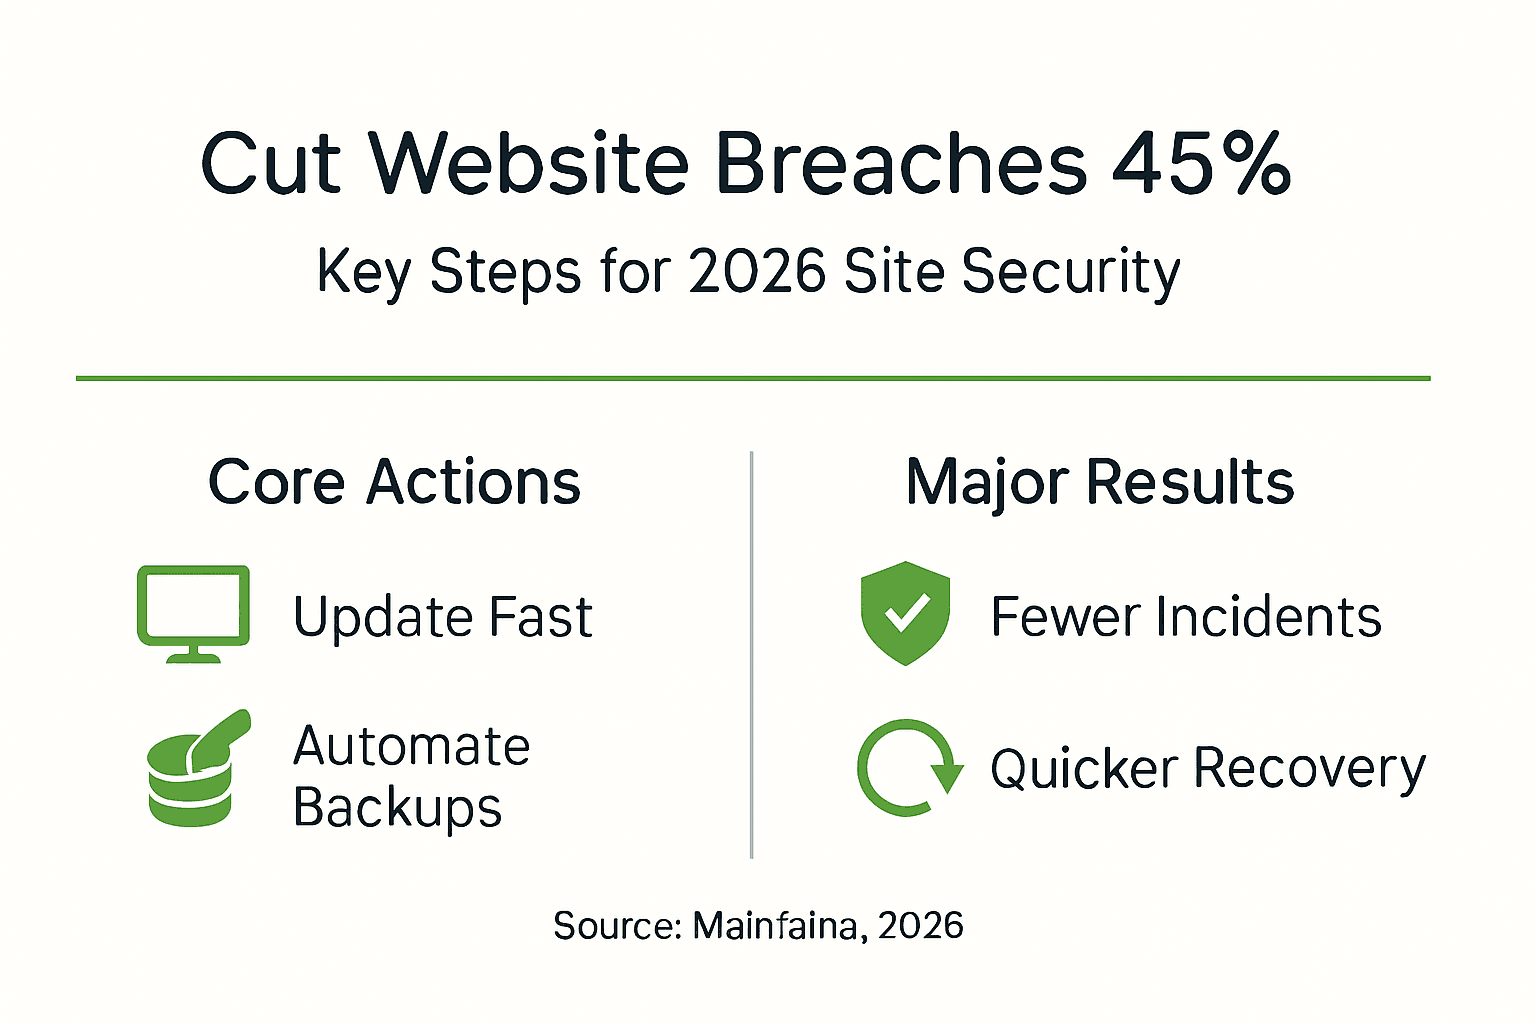Viewport: 1536px width, 1024px height.
Task: Select the 'Quicker Recovery' label
Action: coord(1207,769)
